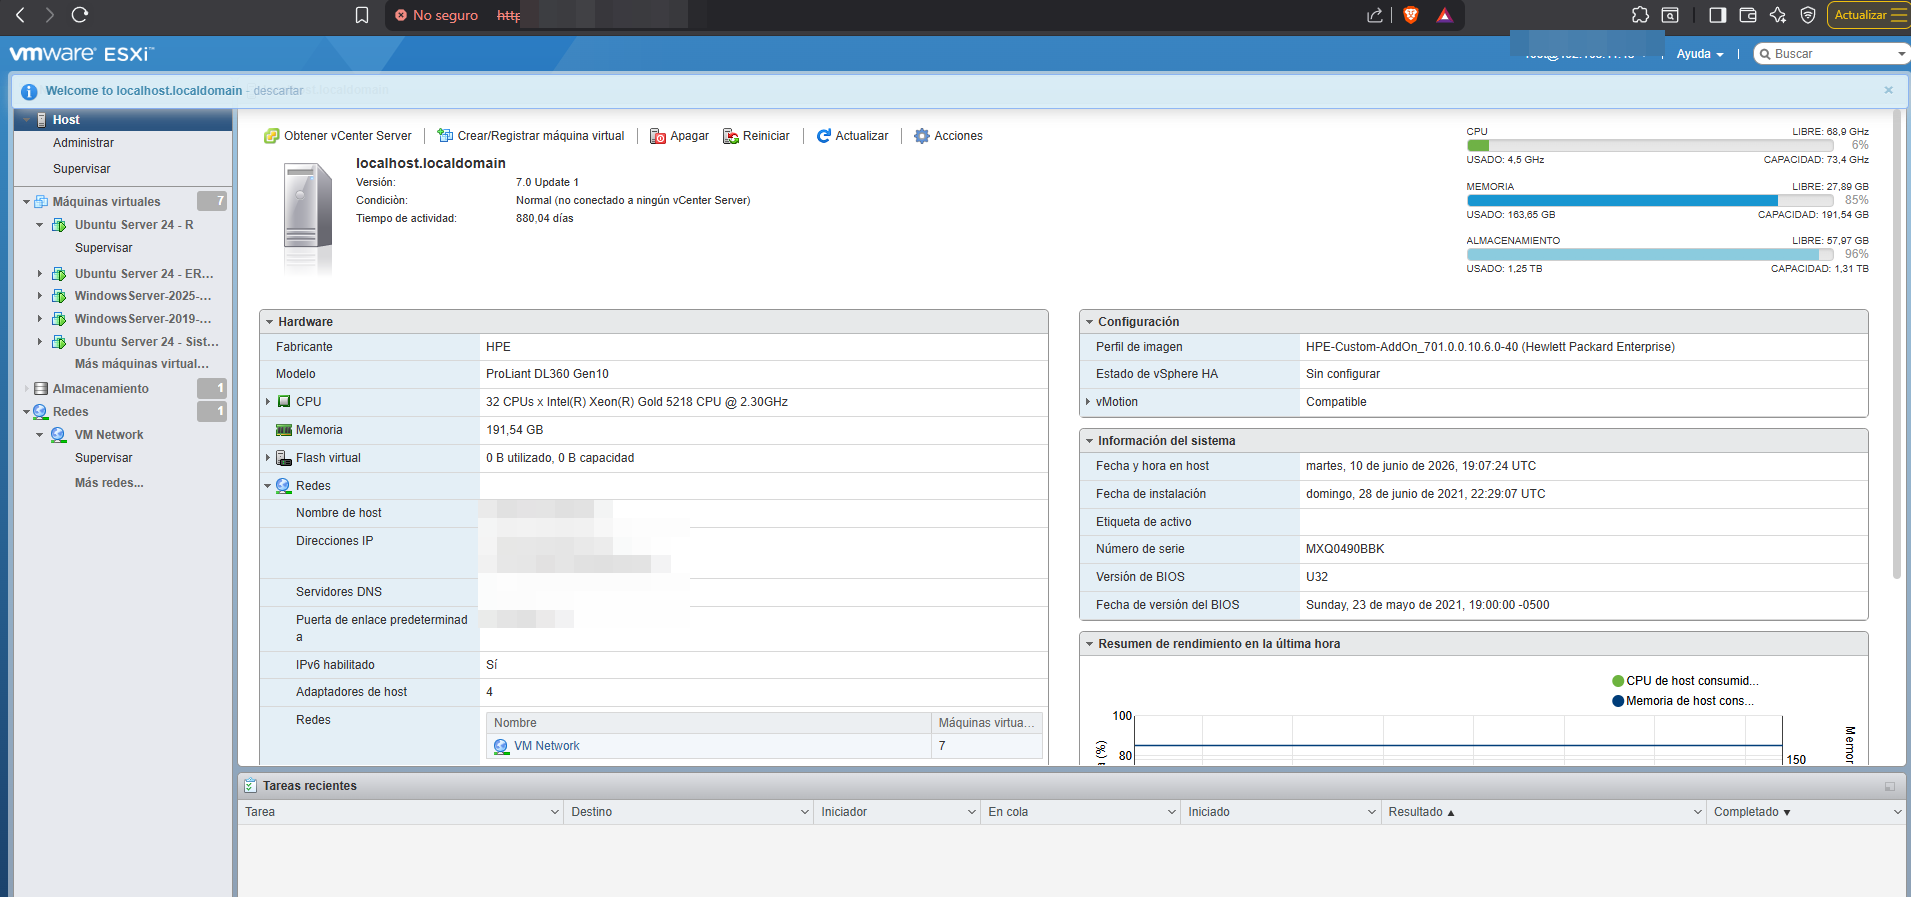Click Flash virtual icon in Hardware
The image size is (1911, 897).
284,458
